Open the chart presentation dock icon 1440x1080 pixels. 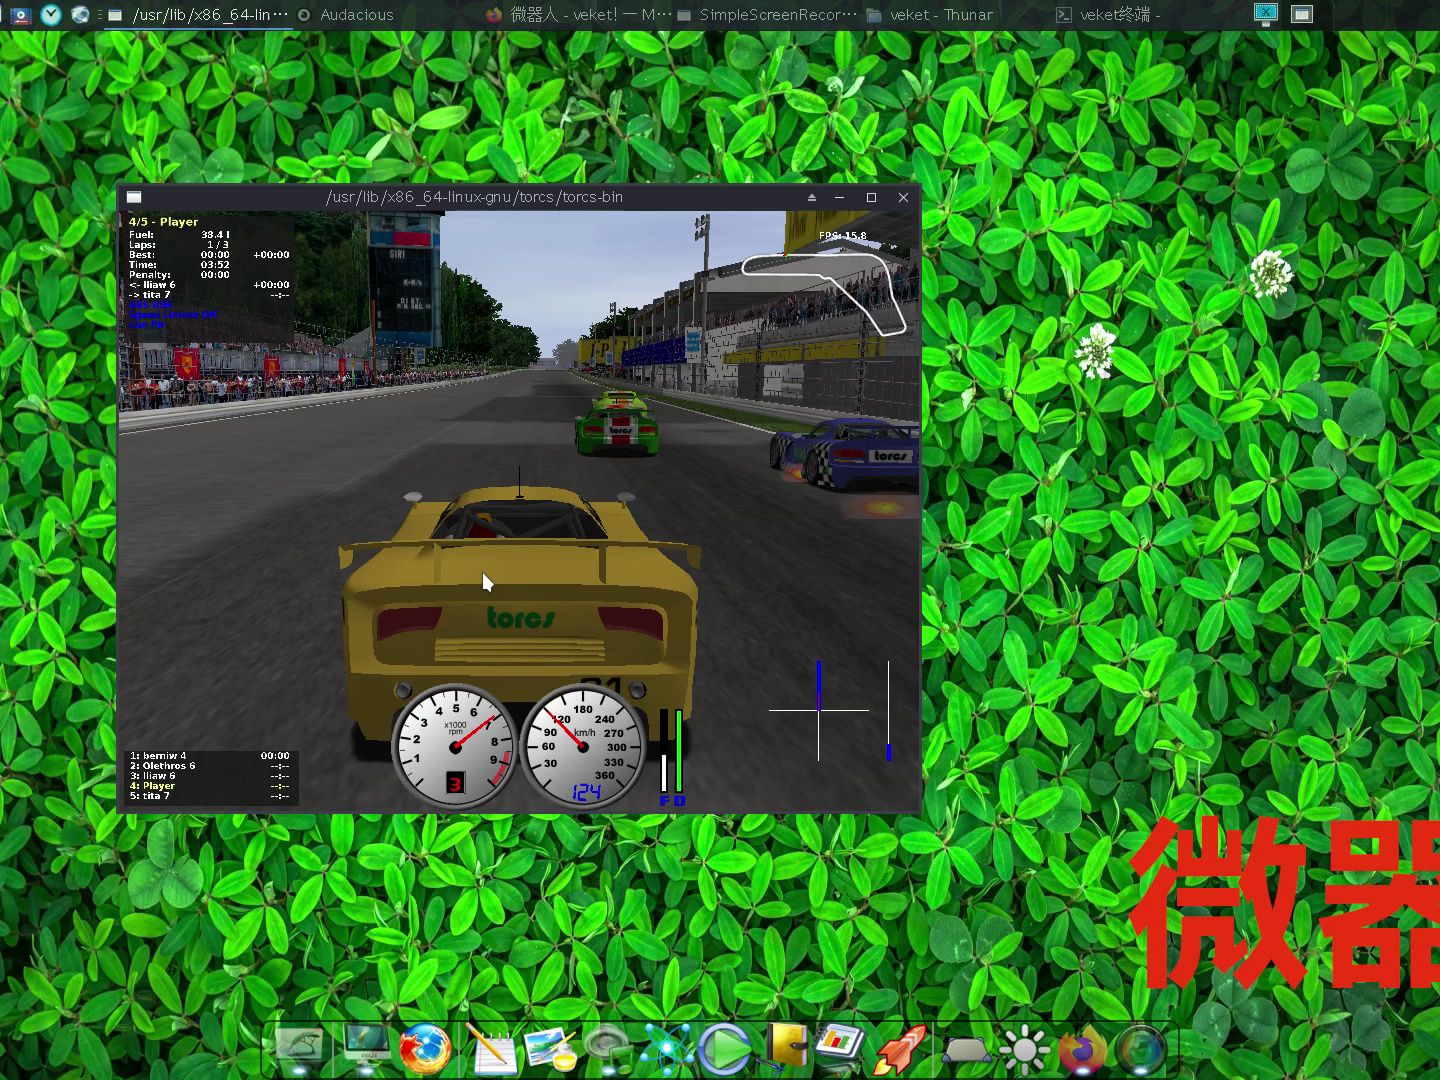(x=840, y=1047)
